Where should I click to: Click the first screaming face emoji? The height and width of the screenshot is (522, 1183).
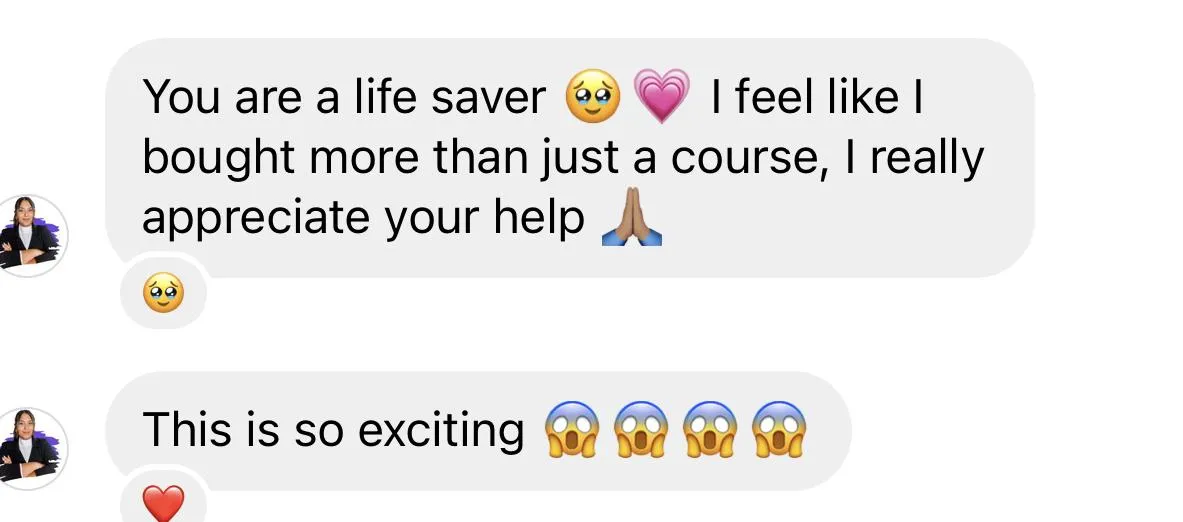click(572, 429)
